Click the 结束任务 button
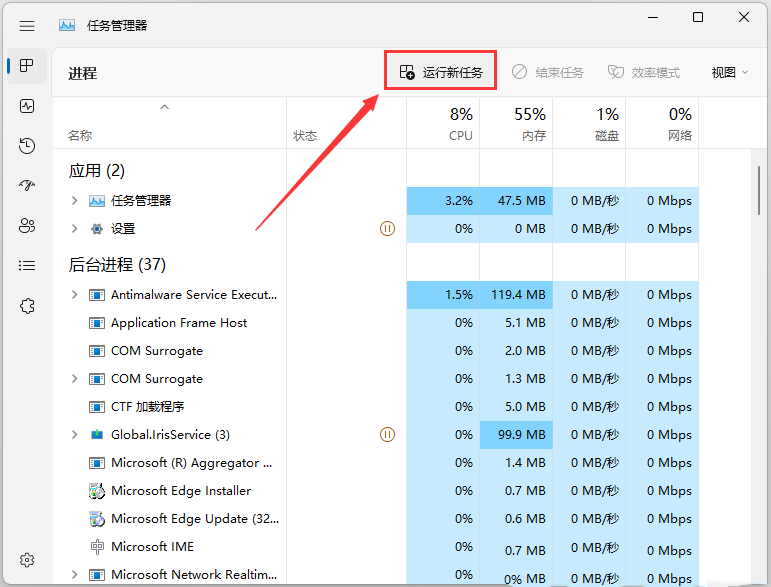 (547, 72)
